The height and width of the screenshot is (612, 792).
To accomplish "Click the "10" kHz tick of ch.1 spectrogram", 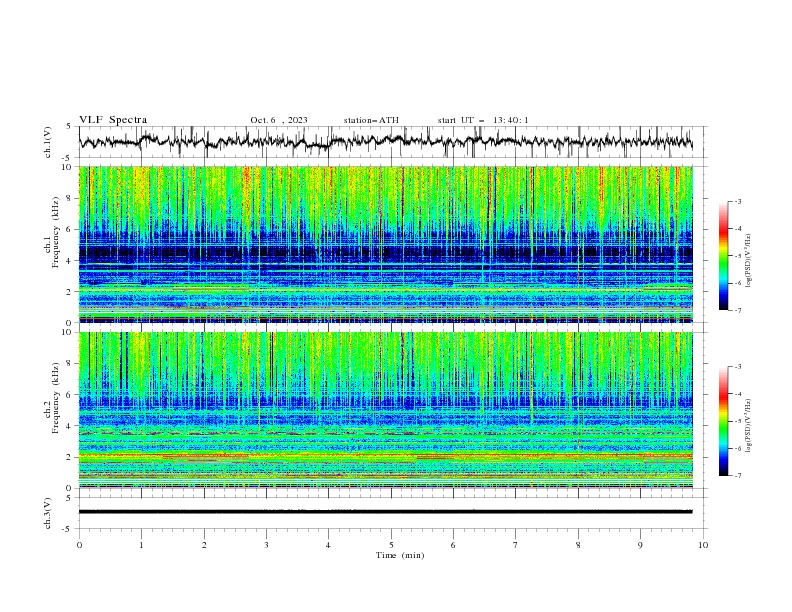I will pyautogui.click(x=68, y=167).
